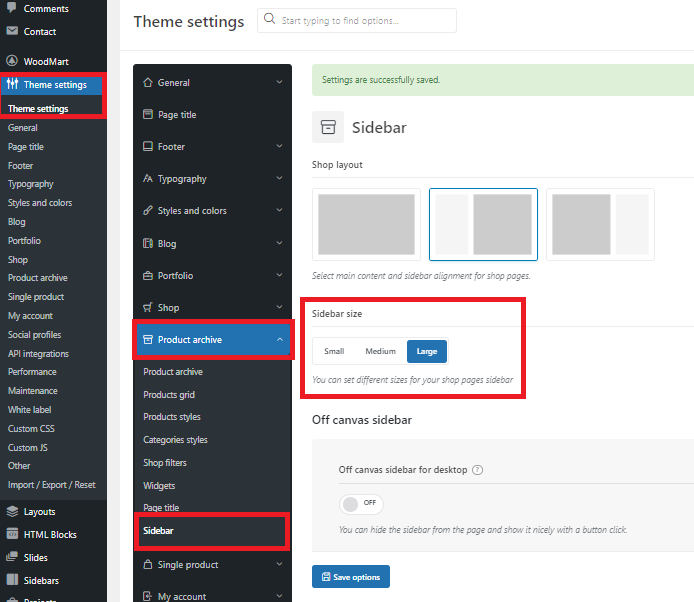Choose full width shop layout without sidebar

point(366,224)
